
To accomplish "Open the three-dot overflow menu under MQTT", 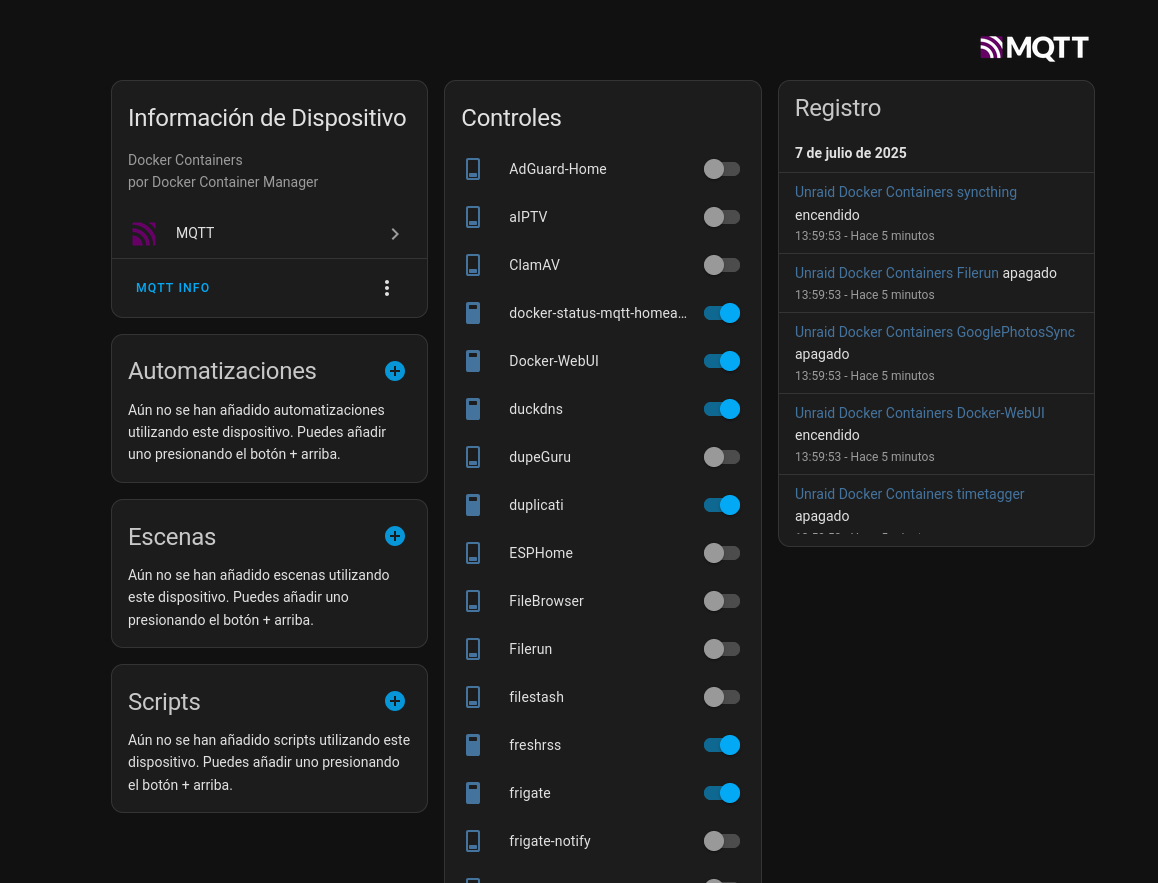I will tap(387, 287).
